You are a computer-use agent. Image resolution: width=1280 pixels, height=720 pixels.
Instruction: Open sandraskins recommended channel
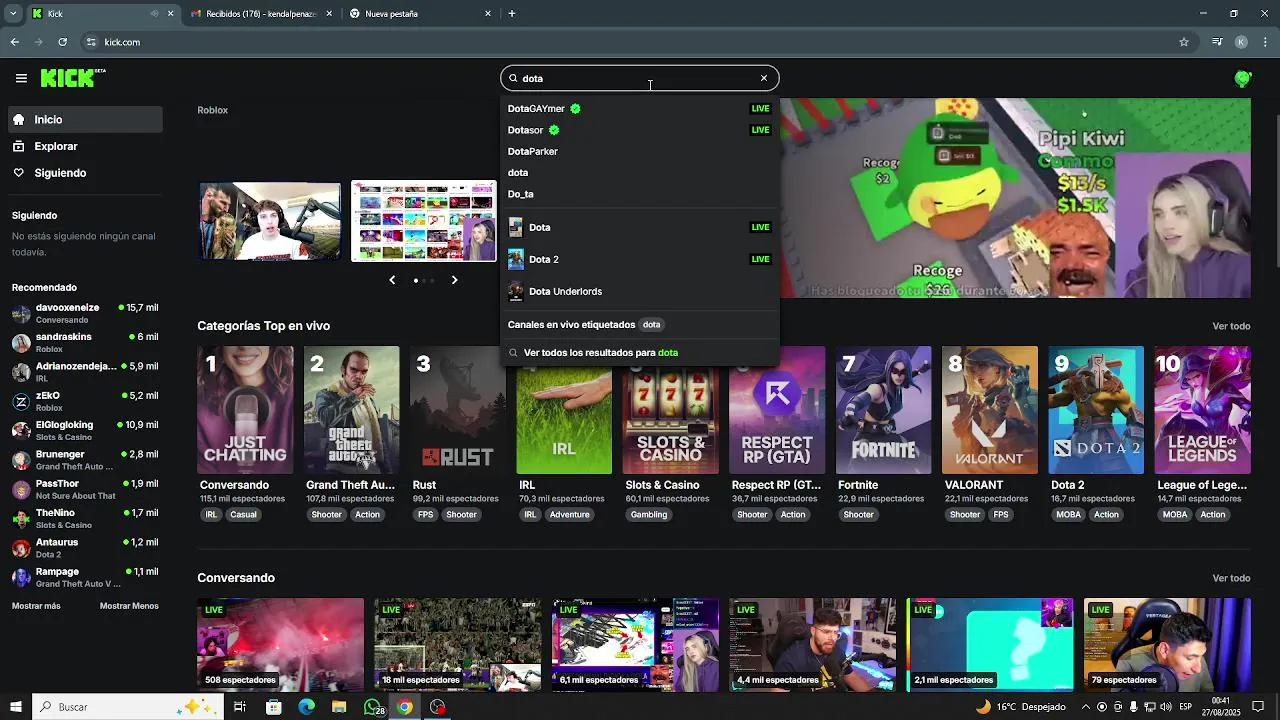click(x=85, y=343)
